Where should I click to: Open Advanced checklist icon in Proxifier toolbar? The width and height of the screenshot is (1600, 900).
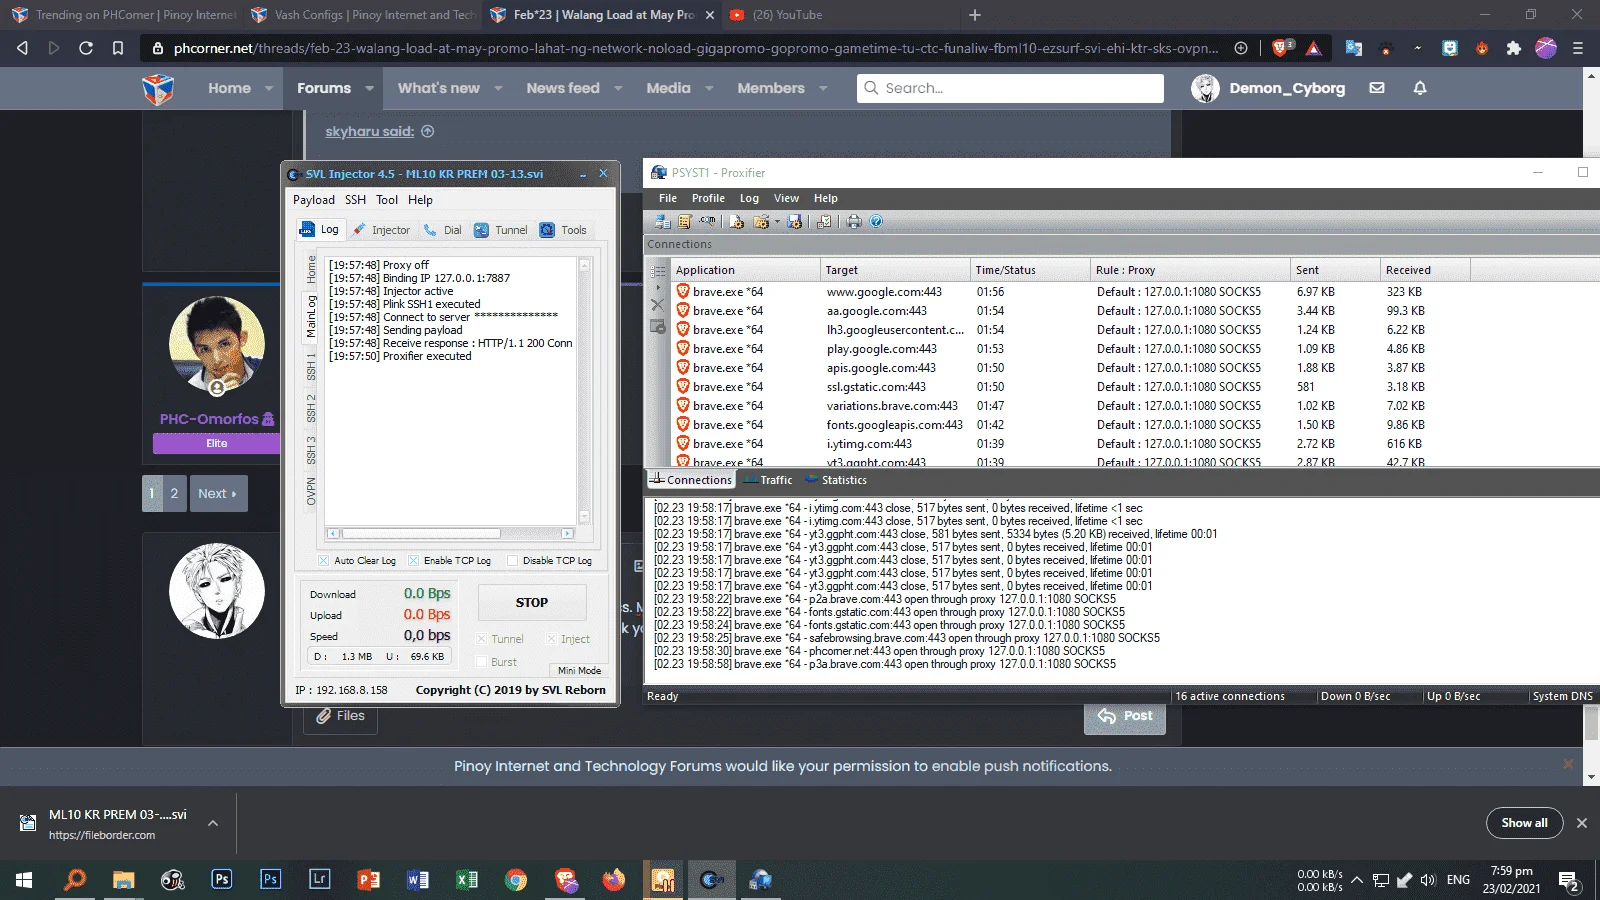(x=824, y=222)
